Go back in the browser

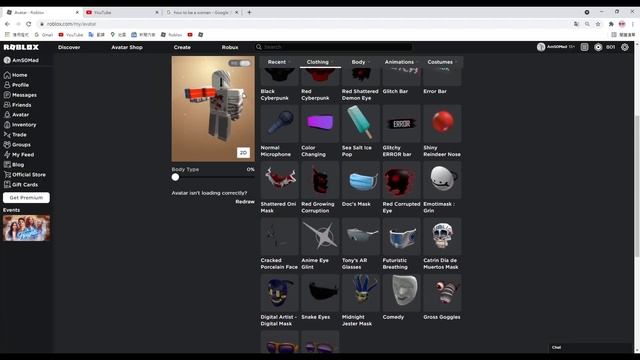click(x=7, y=24)
